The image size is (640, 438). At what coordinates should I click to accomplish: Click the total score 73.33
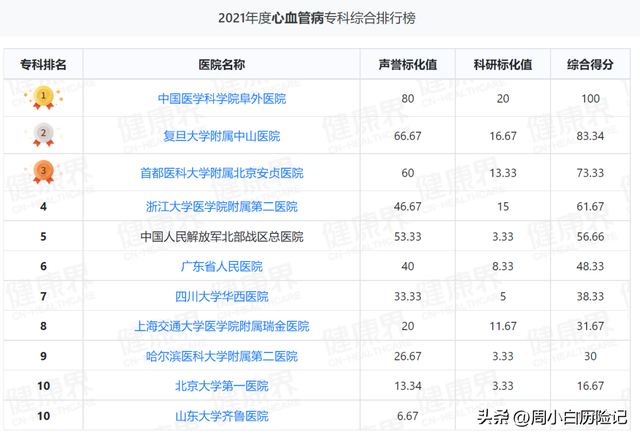(590, 173)
